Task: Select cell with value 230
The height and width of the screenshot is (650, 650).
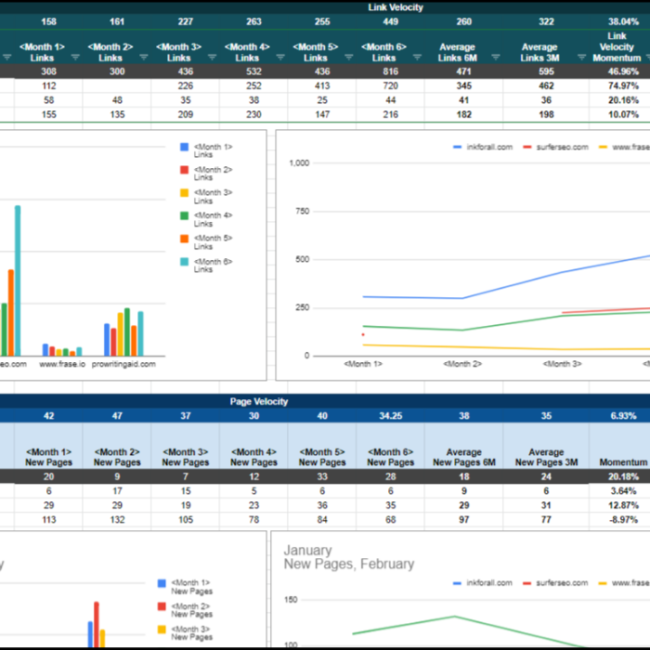Action: [x=254, y=114]
